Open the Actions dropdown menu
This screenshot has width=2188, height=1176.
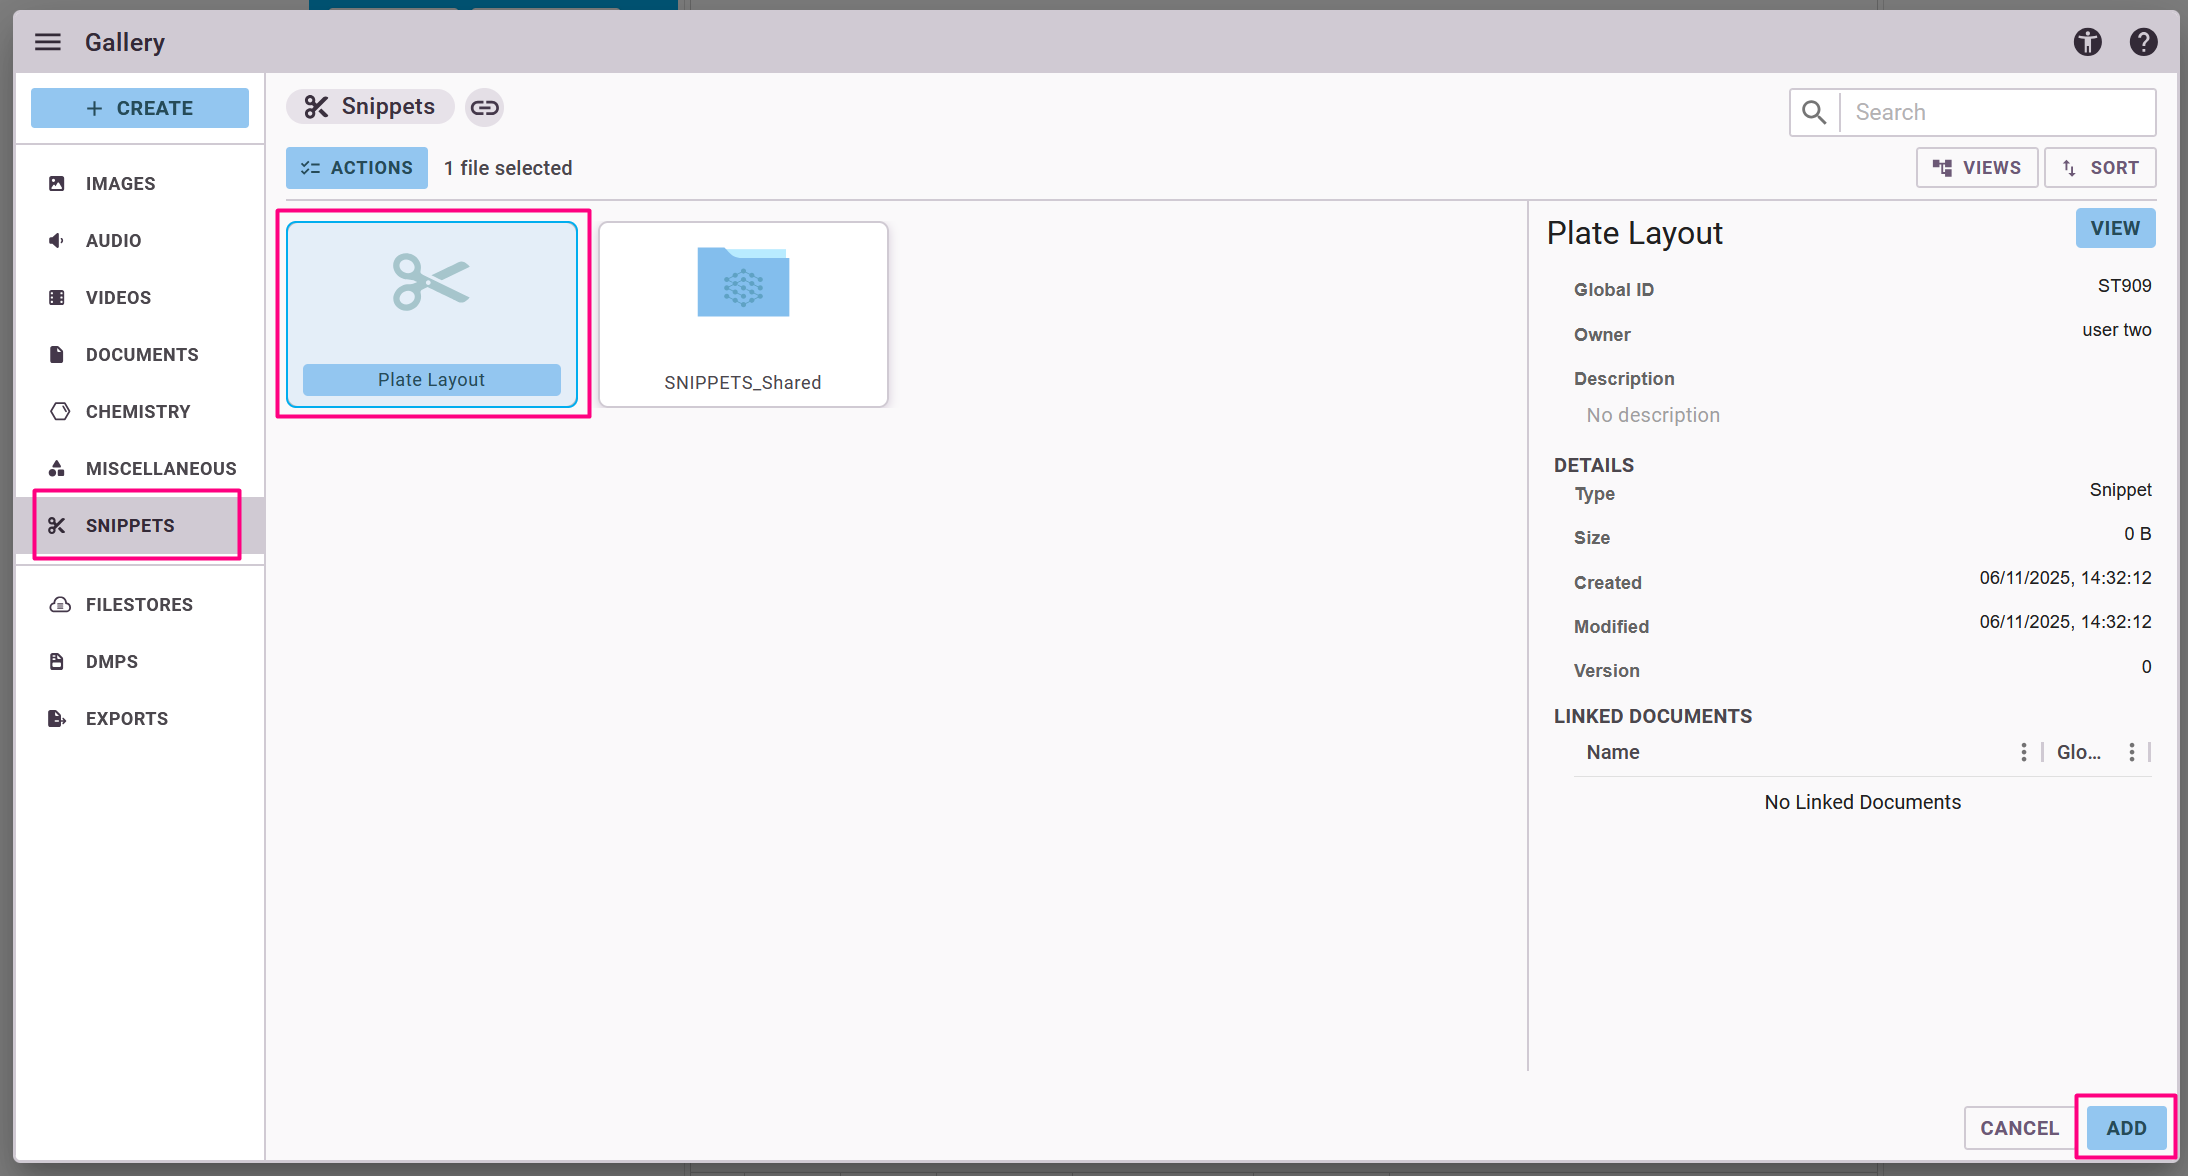[x=357, y=168]
